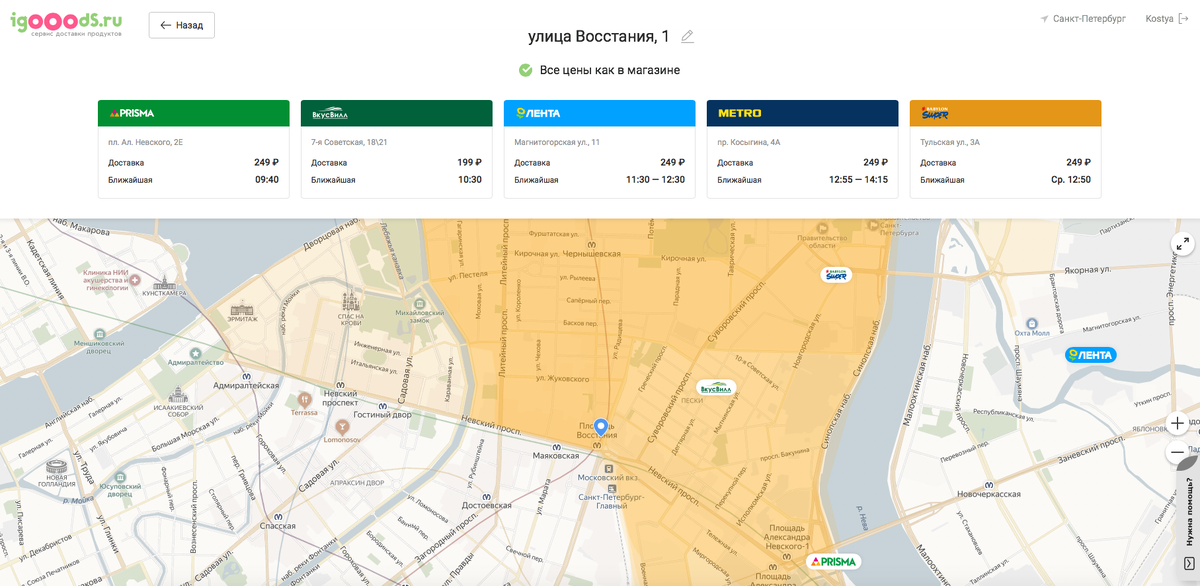Click the ВкусВилл nearest time 10:30
Image resolution: width=1200 pixels, height=586 pixels.
tap(470, 180)
